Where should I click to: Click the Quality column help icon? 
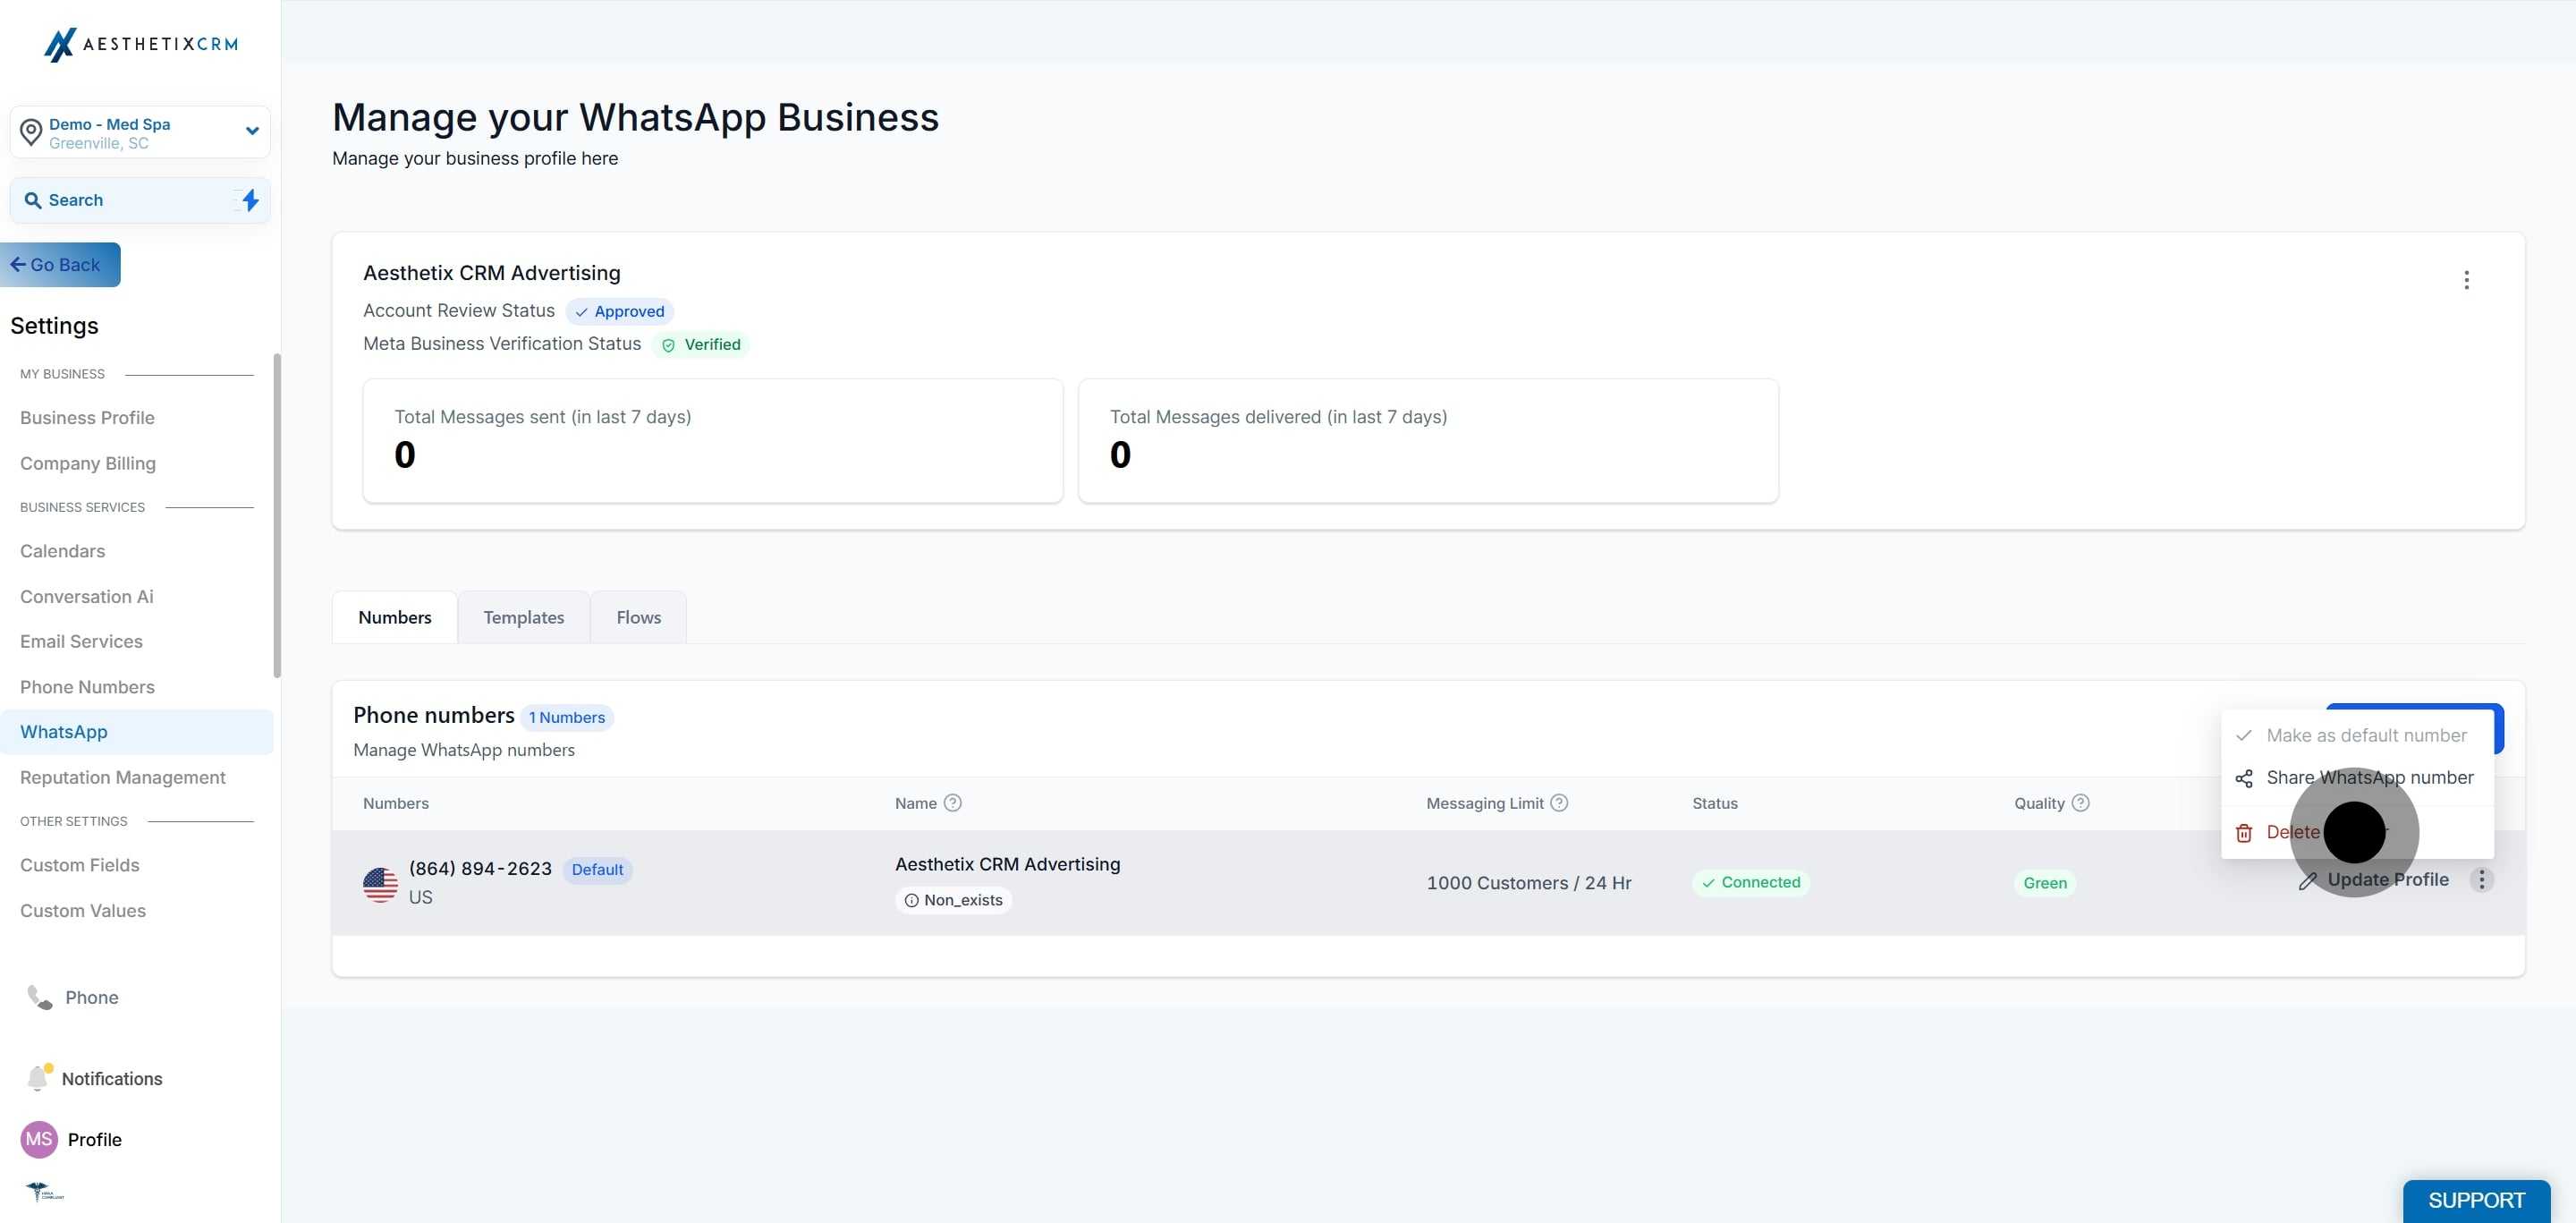[2080, 803]
